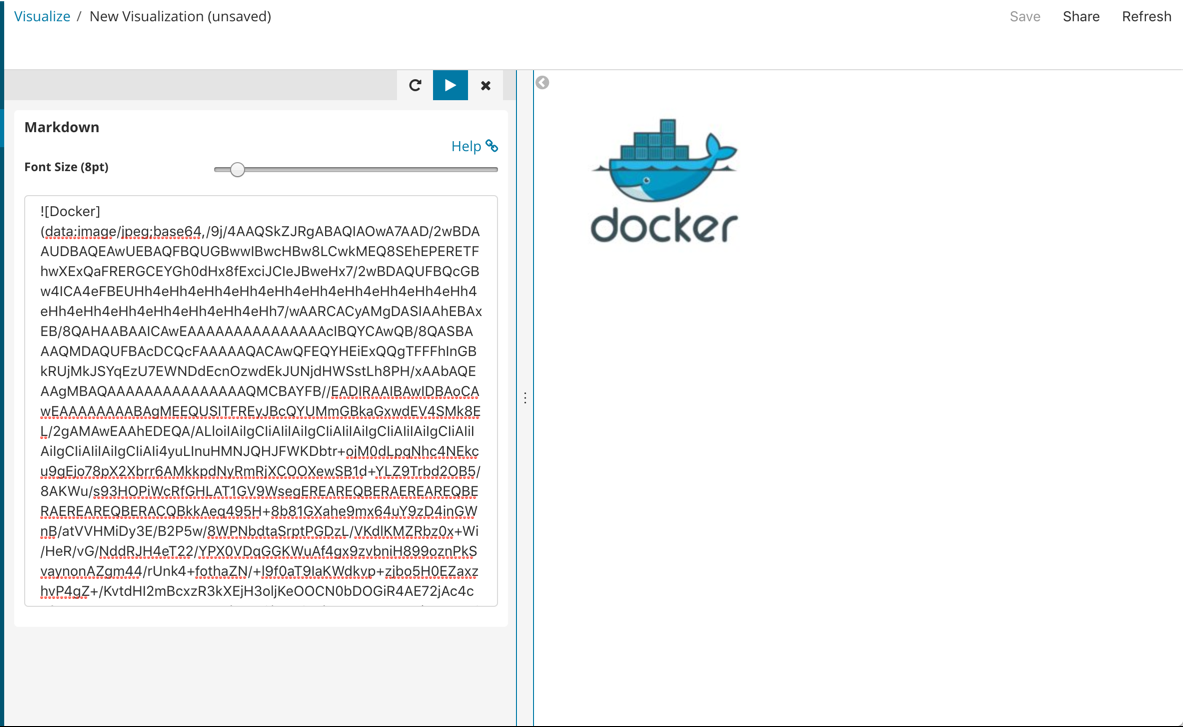Apply changes with the blue play button

pyautogui.click(x=450, y=85)
